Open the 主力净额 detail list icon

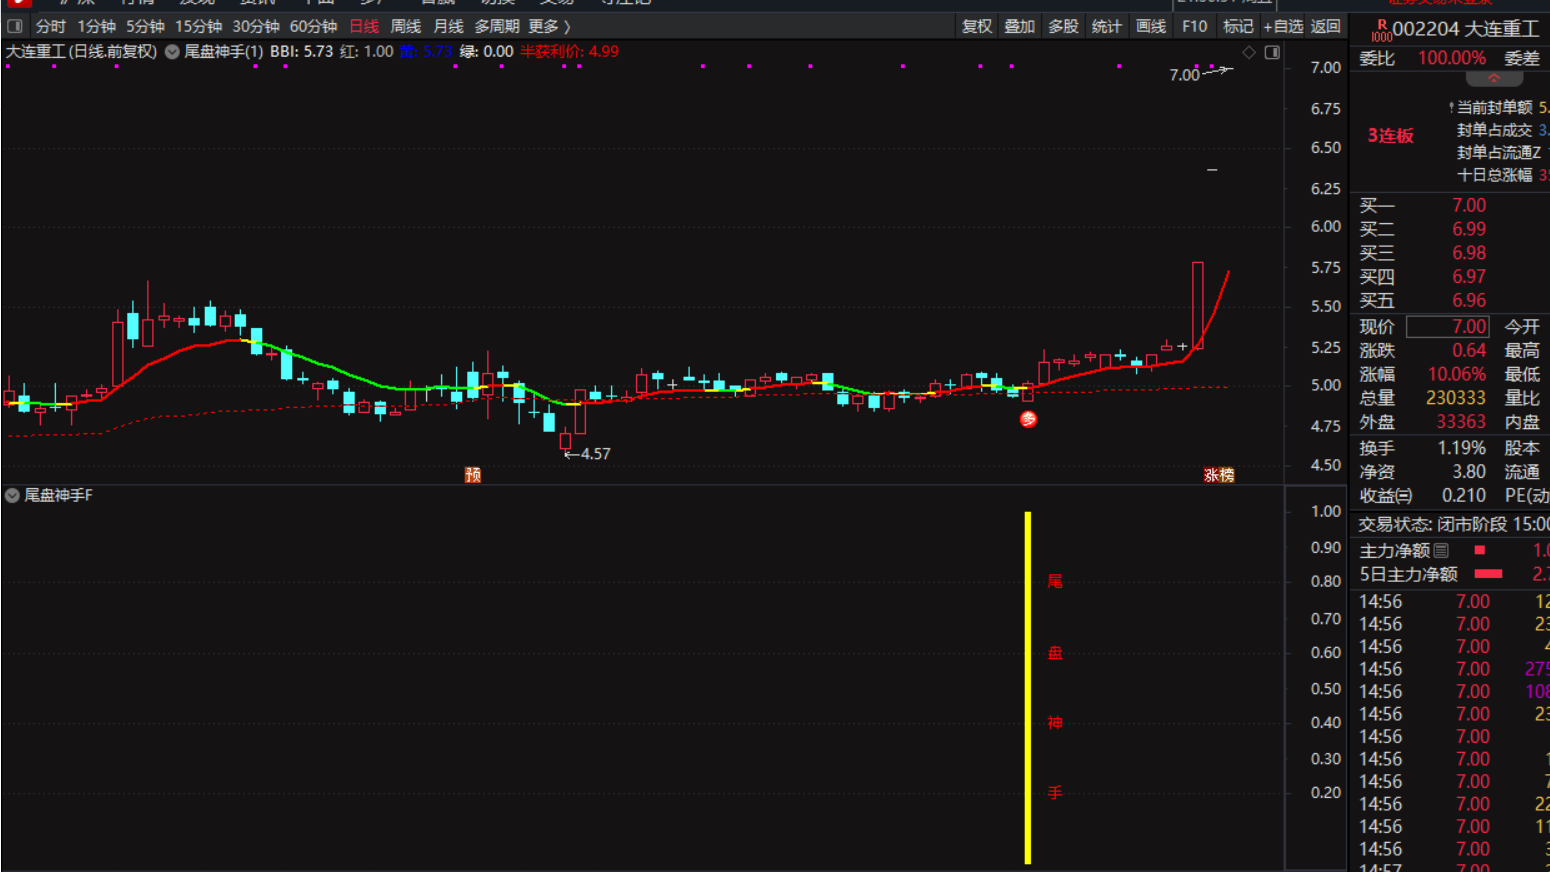pyautogui.click(x=1441, y=550)
